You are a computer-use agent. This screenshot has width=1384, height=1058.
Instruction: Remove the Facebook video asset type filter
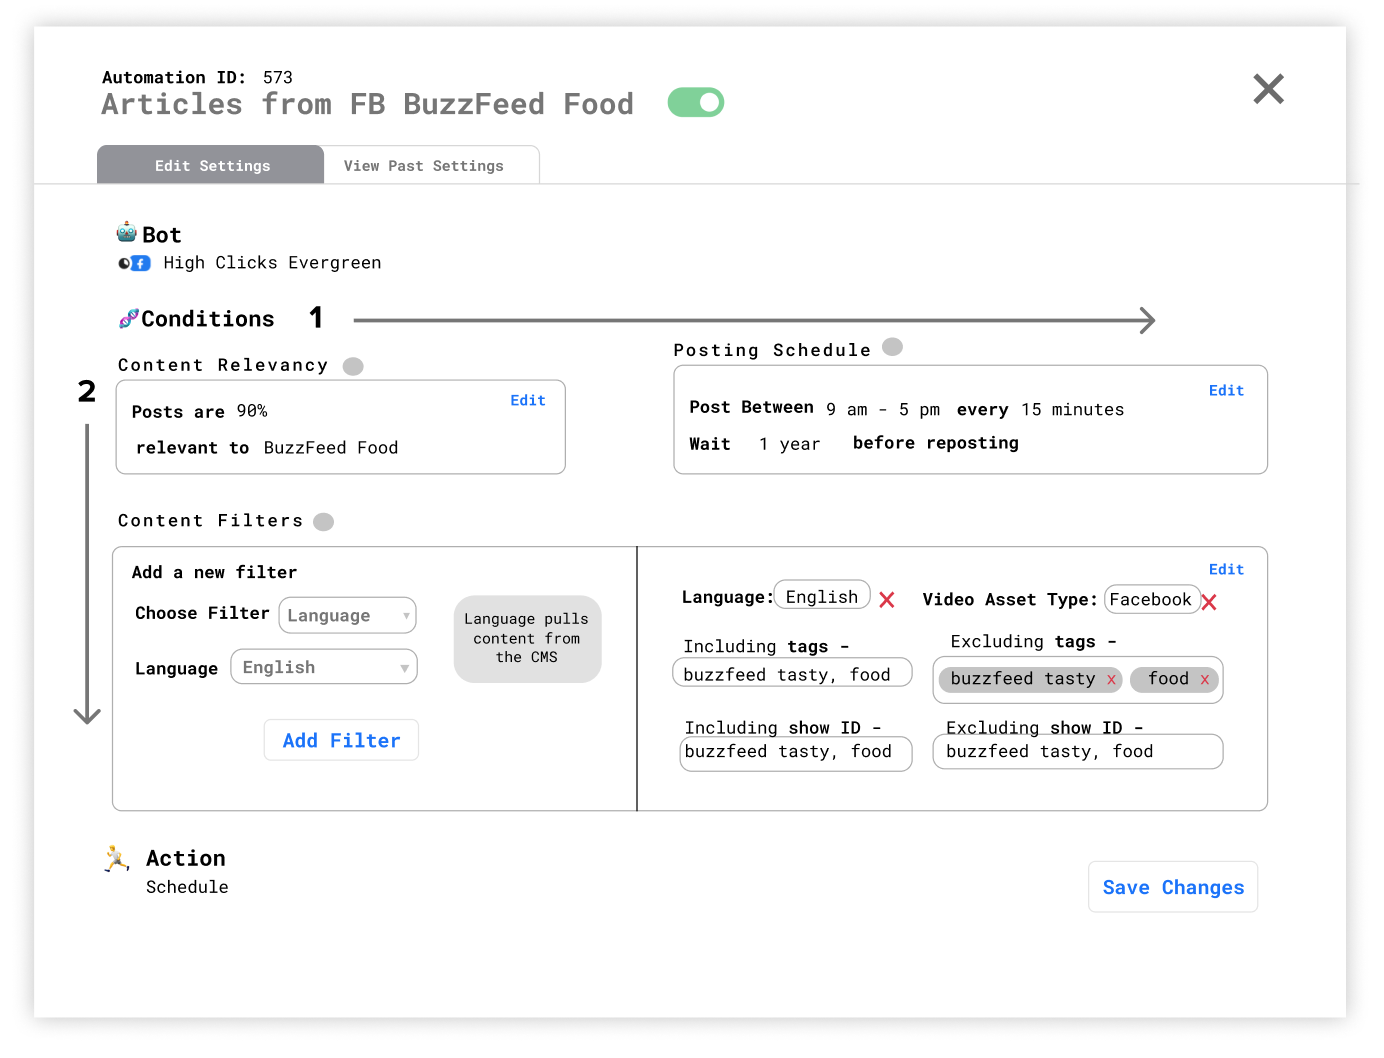[1209, 602]
